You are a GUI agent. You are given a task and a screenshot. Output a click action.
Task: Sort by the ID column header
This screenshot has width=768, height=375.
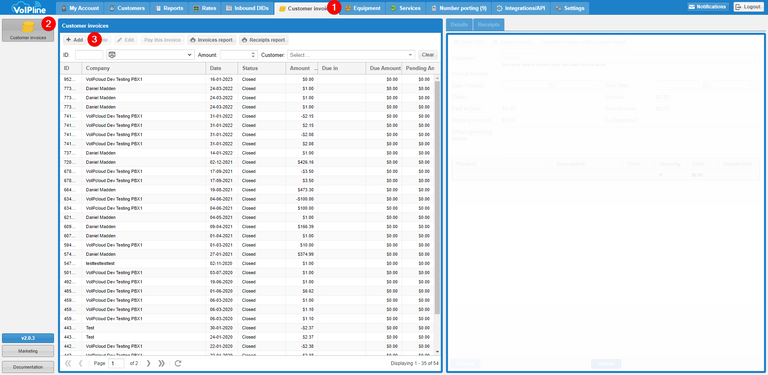71,68
